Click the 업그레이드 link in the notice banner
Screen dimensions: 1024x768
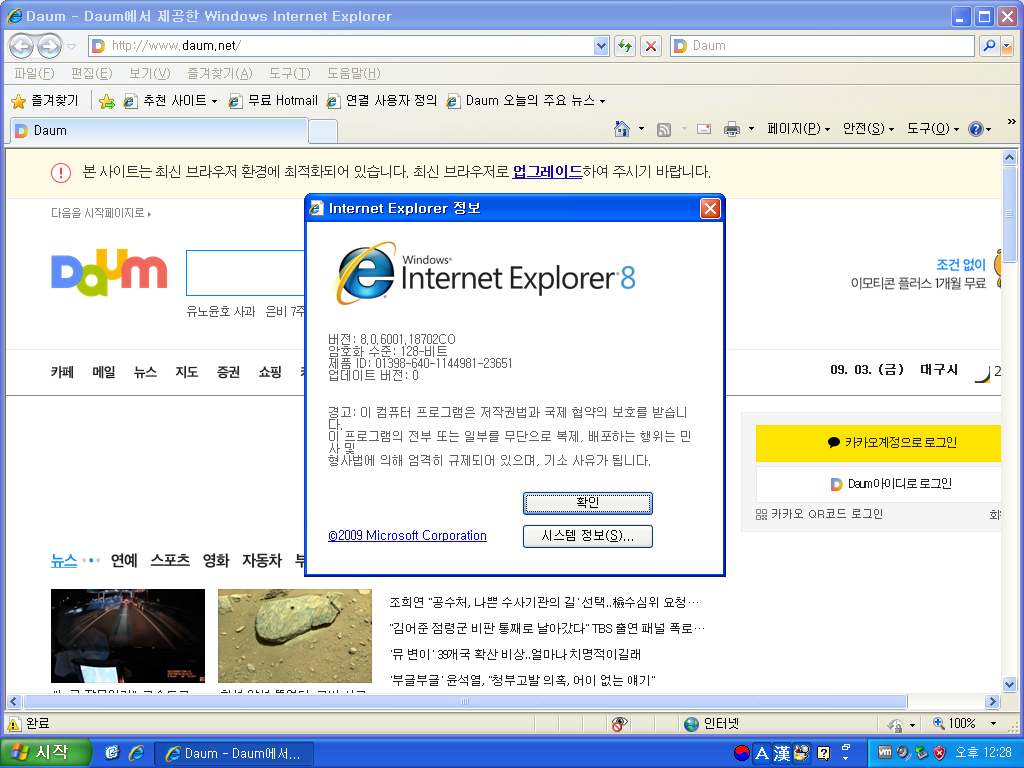547,172
